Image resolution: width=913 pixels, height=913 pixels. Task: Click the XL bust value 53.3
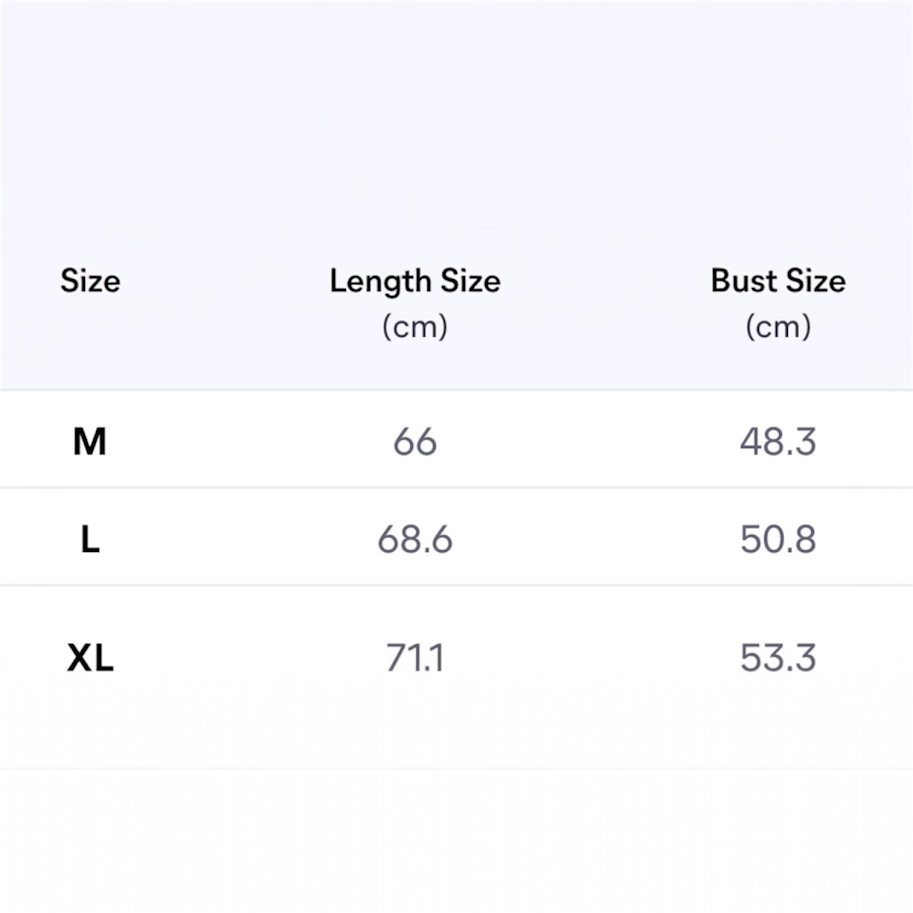778,658
